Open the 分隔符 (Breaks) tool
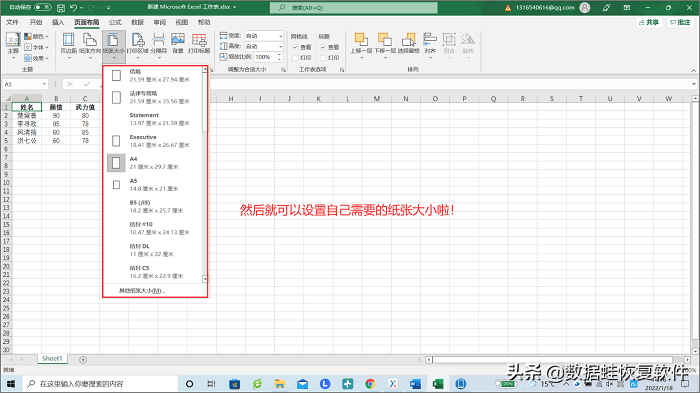 click(158, 46)
